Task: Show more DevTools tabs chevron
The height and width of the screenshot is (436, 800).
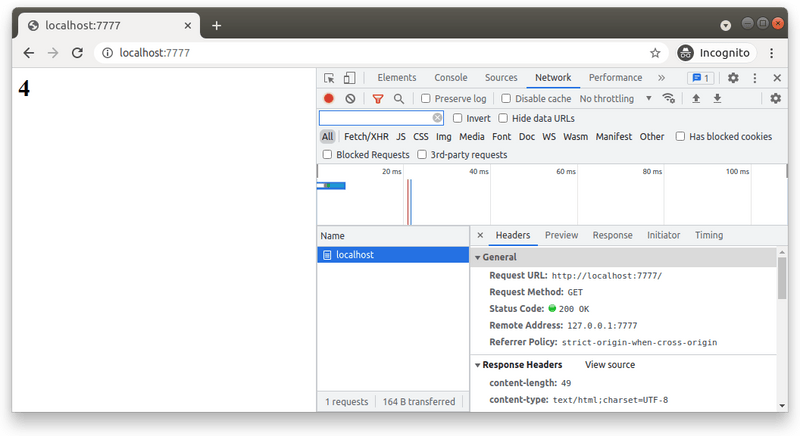Action: click(661, 78)
